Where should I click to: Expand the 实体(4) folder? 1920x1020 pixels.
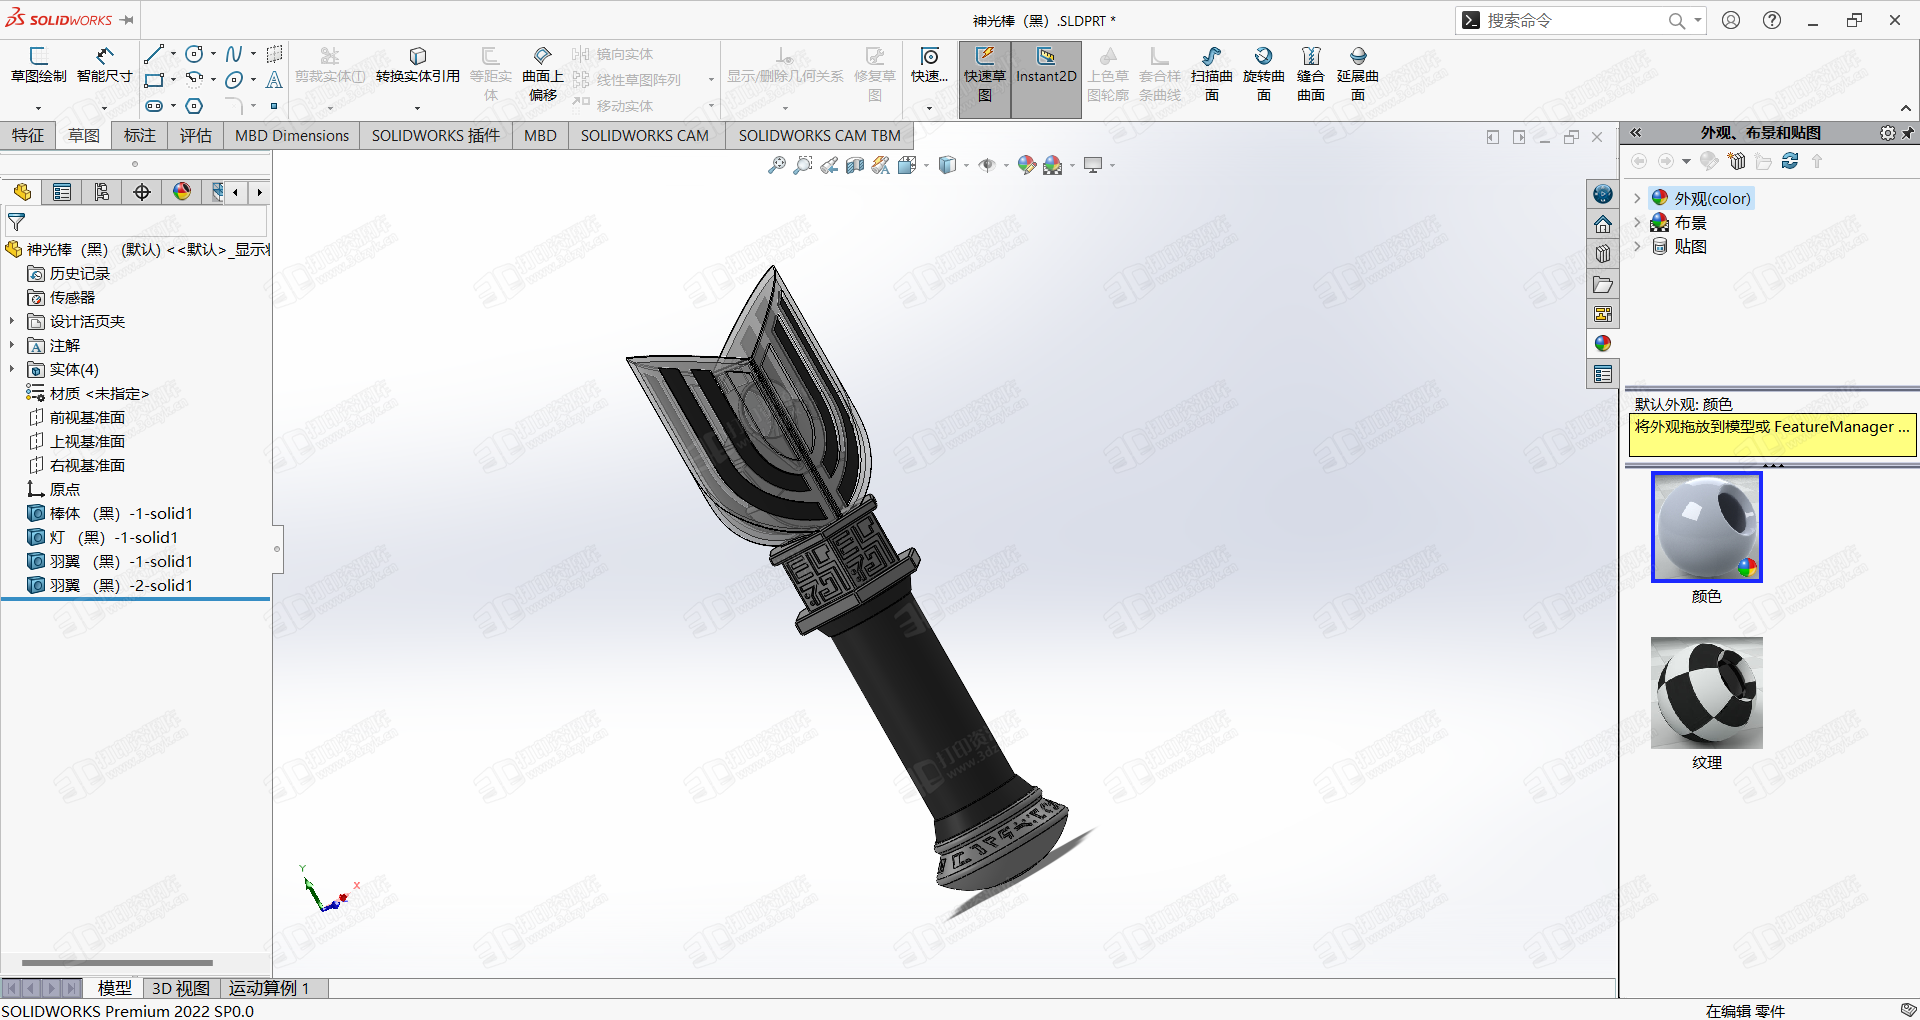coord(12,369)
